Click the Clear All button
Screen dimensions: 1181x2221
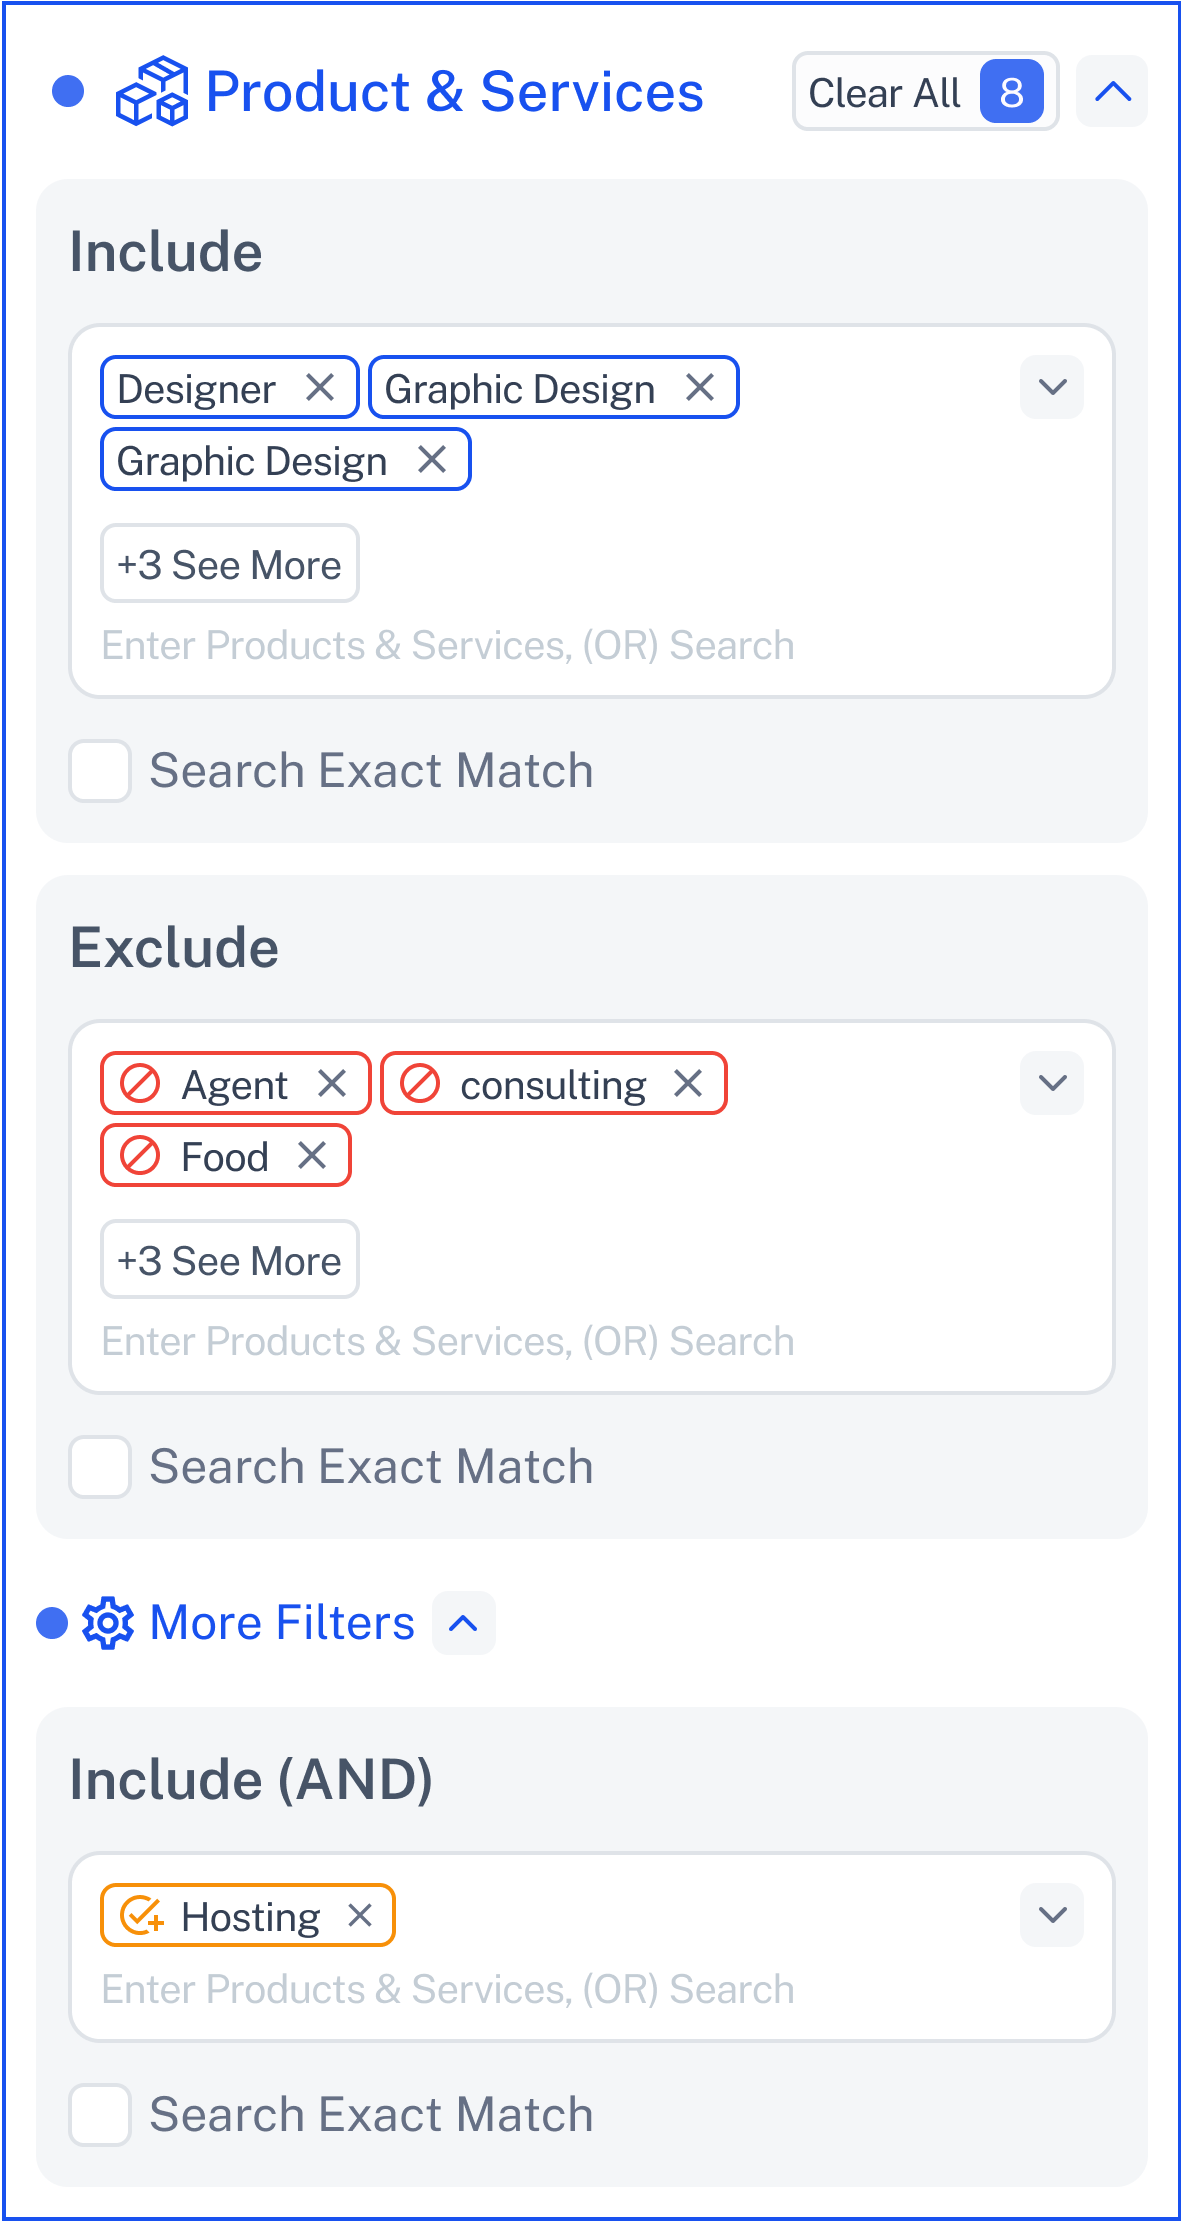926,92
